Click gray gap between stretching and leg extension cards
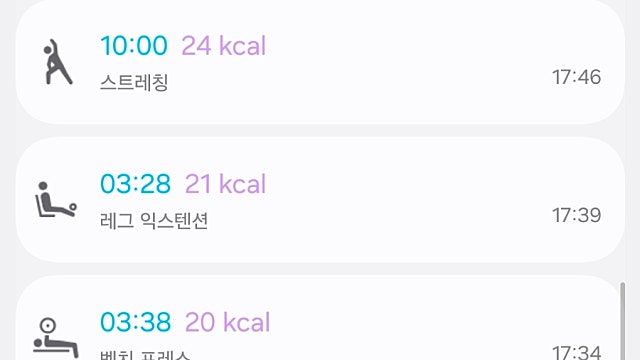 (320, 131)
